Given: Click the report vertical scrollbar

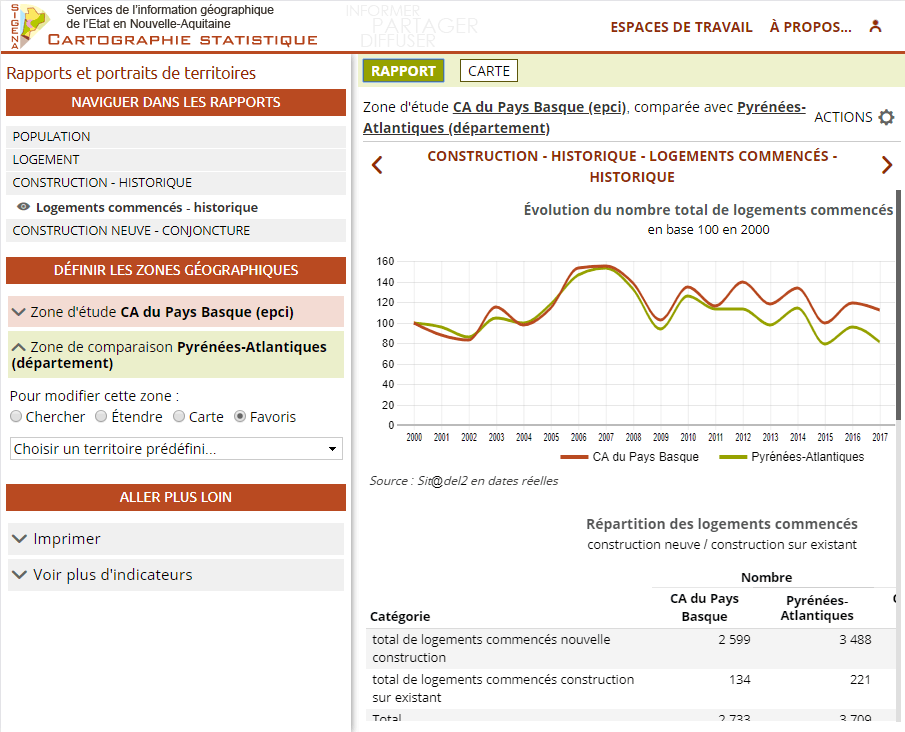Looking at the screenshot, I should pyautogui.click(x=898, y=305).
